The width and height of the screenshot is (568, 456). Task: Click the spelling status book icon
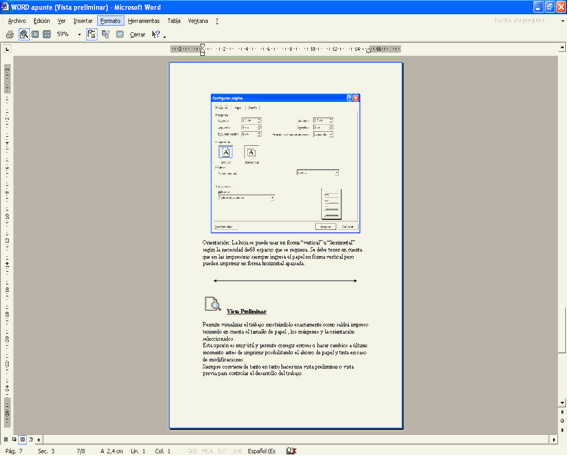pyautogui.click(x=291, y=451)
